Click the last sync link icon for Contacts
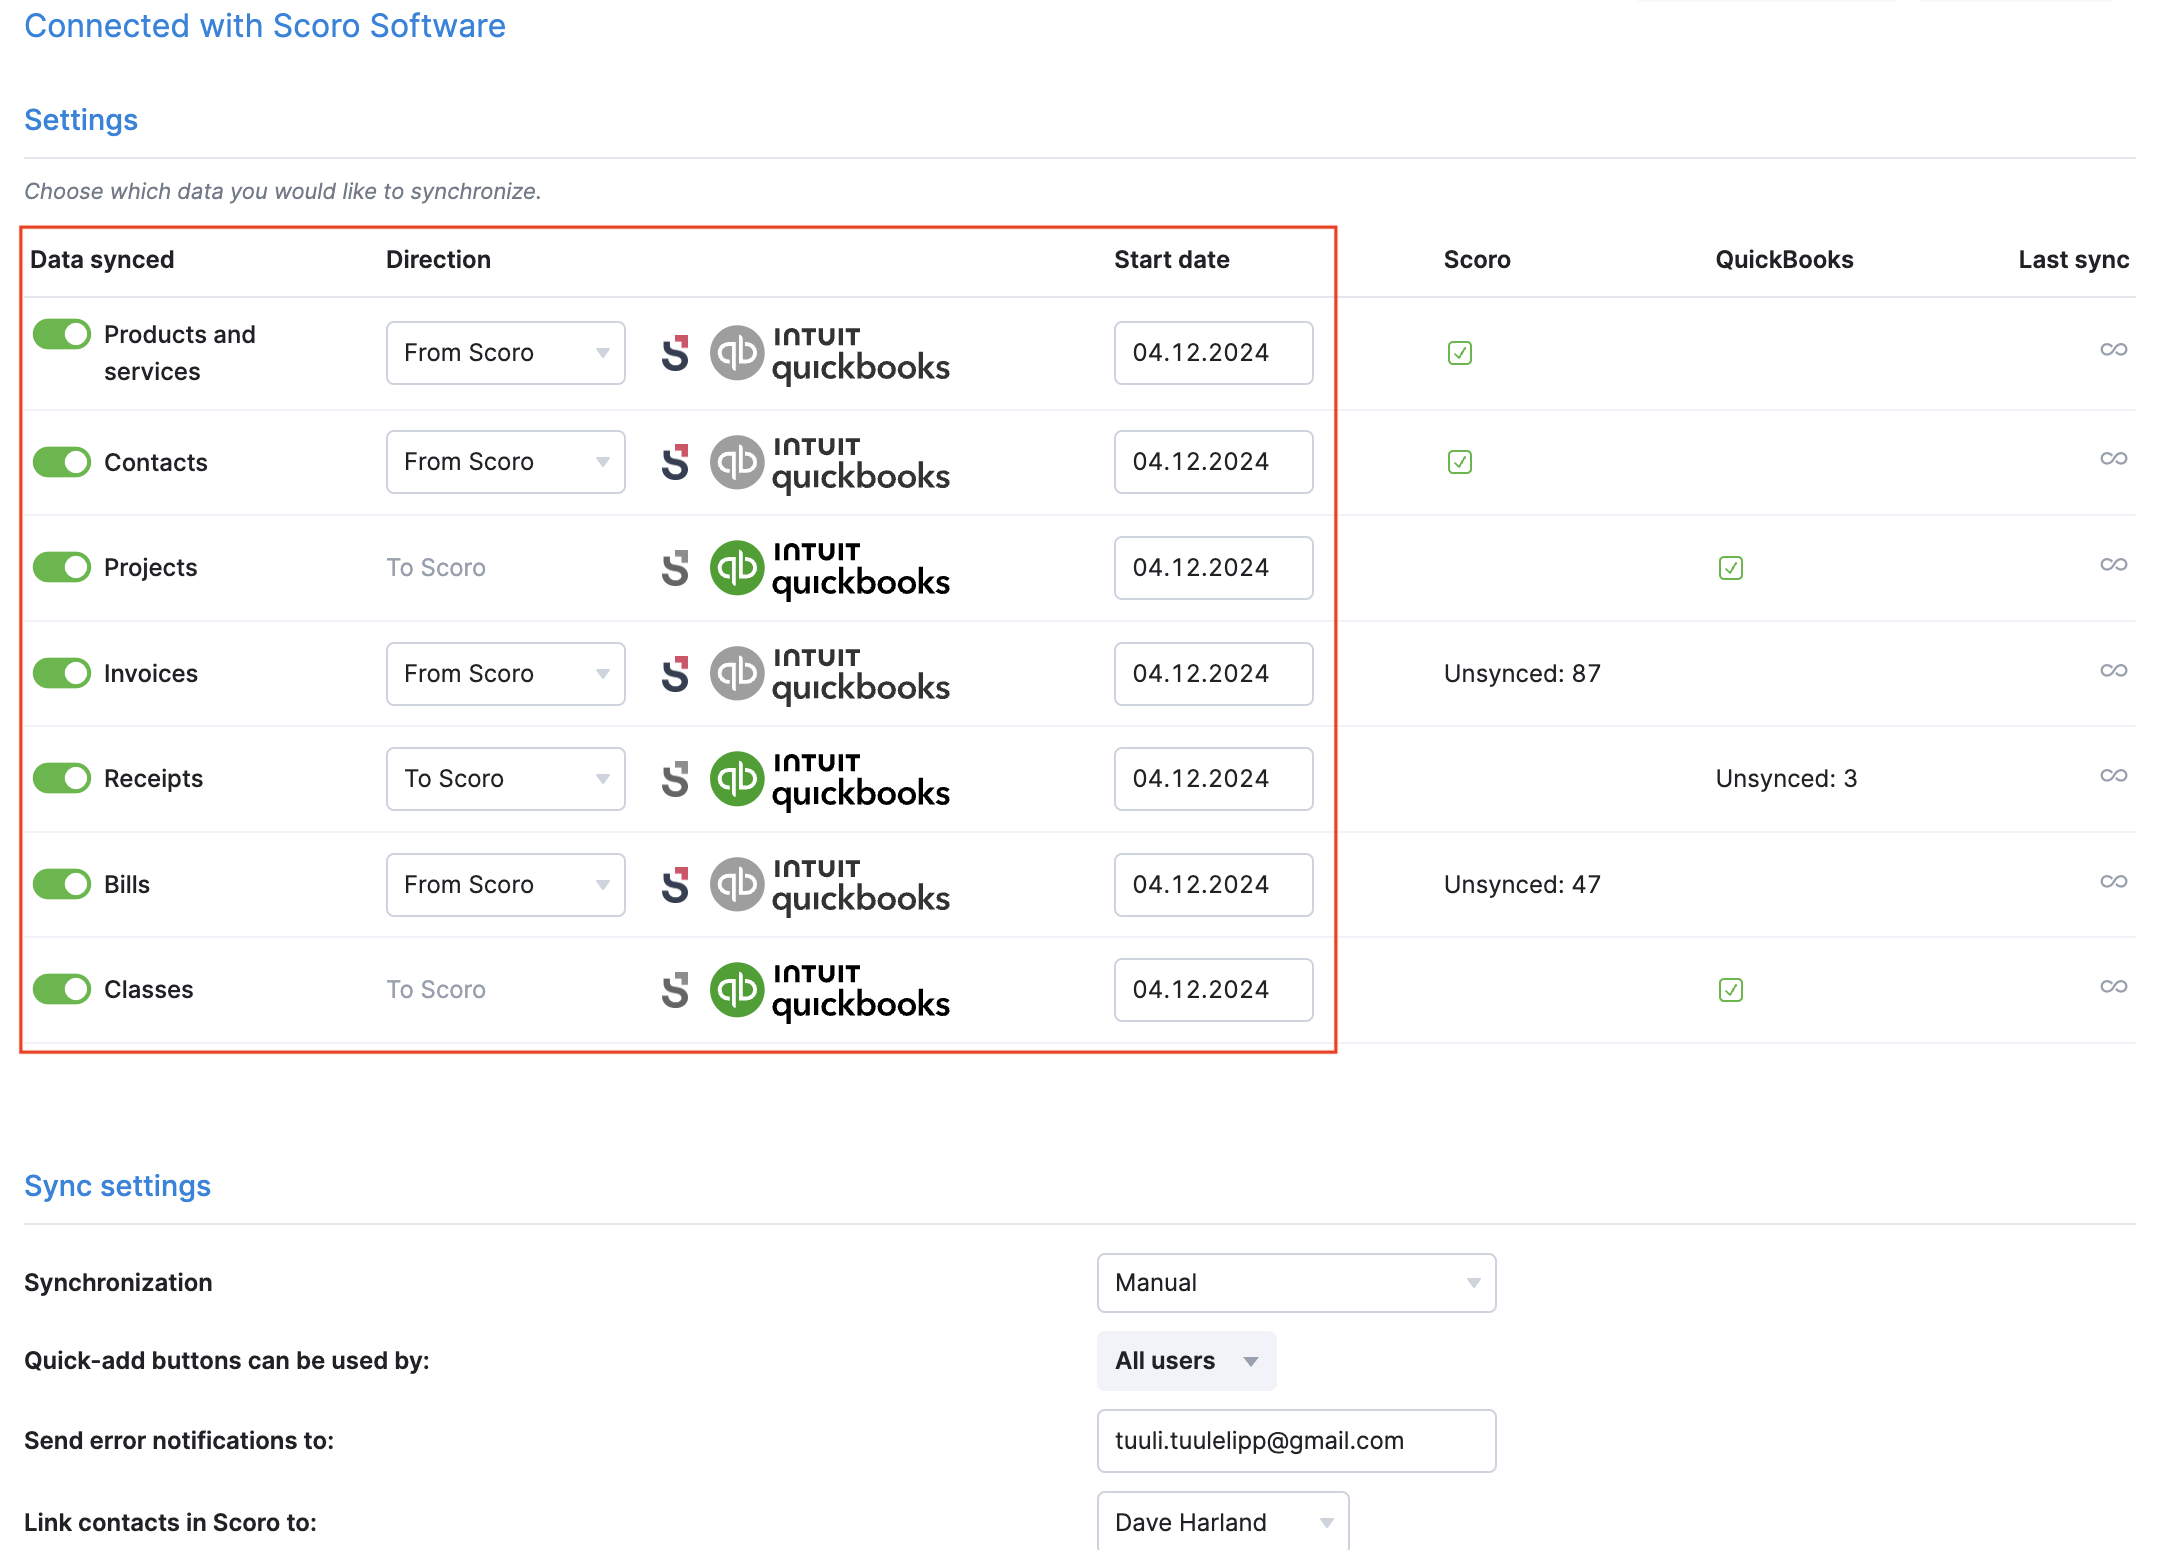The width and height of the screenshot is (2174, 1550). [2113, 458]
